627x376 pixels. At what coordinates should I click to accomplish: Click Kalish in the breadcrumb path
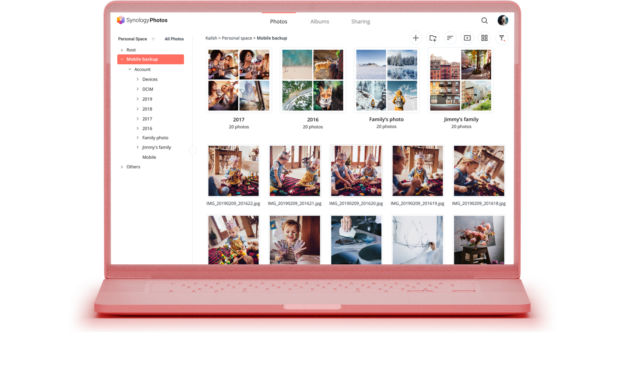(x=211, y=38)
